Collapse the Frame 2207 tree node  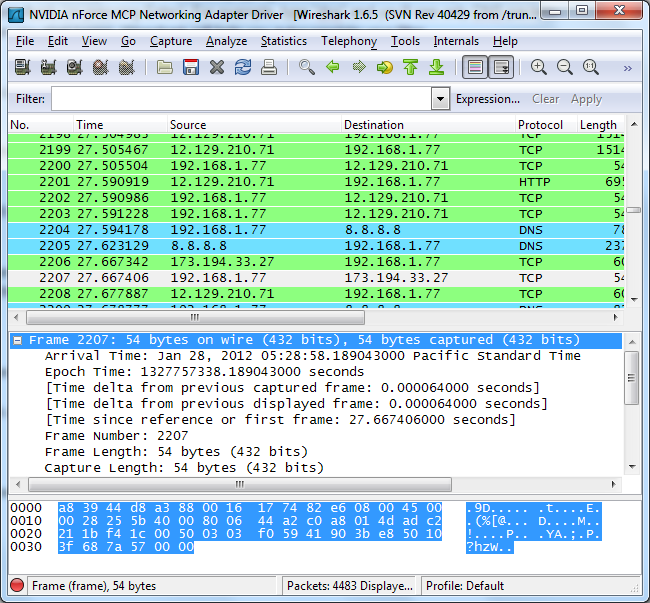(17, 340)
